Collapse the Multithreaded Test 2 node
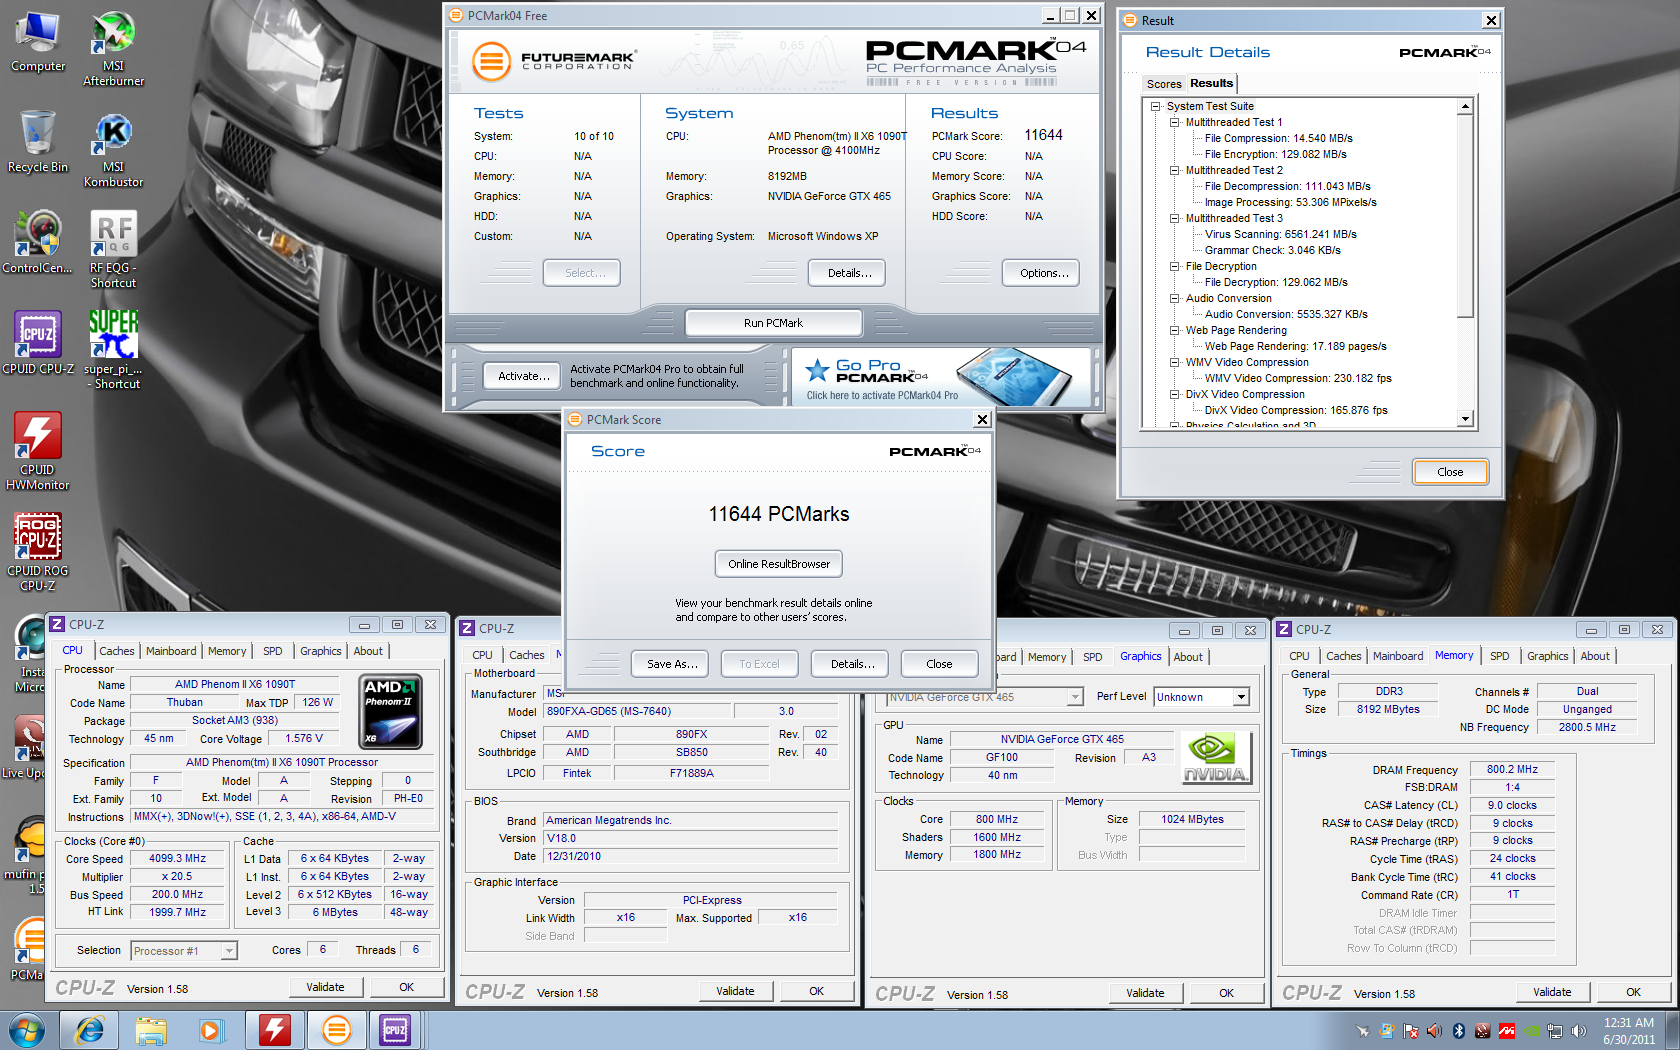 pos(1174,170)
